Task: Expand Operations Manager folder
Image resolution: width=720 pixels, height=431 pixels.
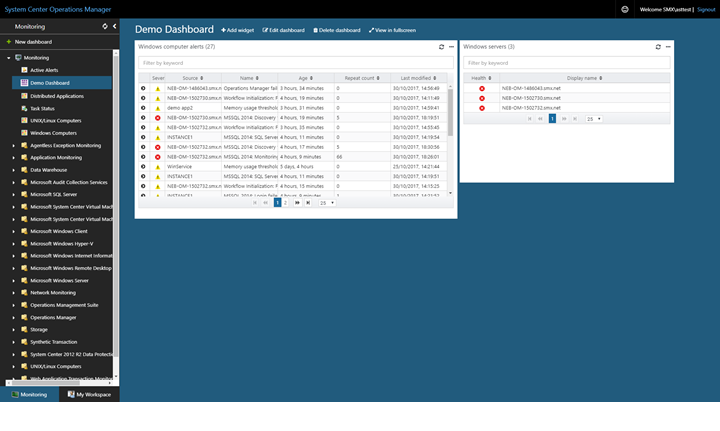Action: (13, 318)
